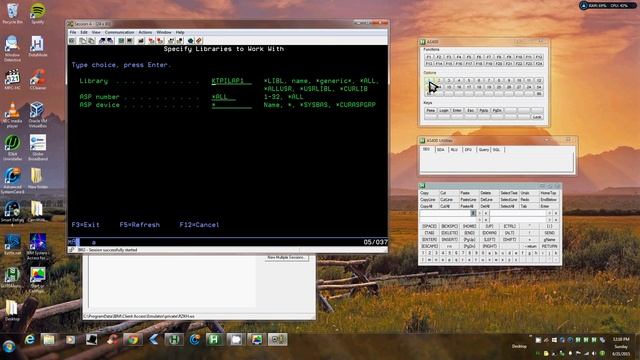Switch to the RLU tab
Viewport: 640px width, 360px height.
point(454,150)
